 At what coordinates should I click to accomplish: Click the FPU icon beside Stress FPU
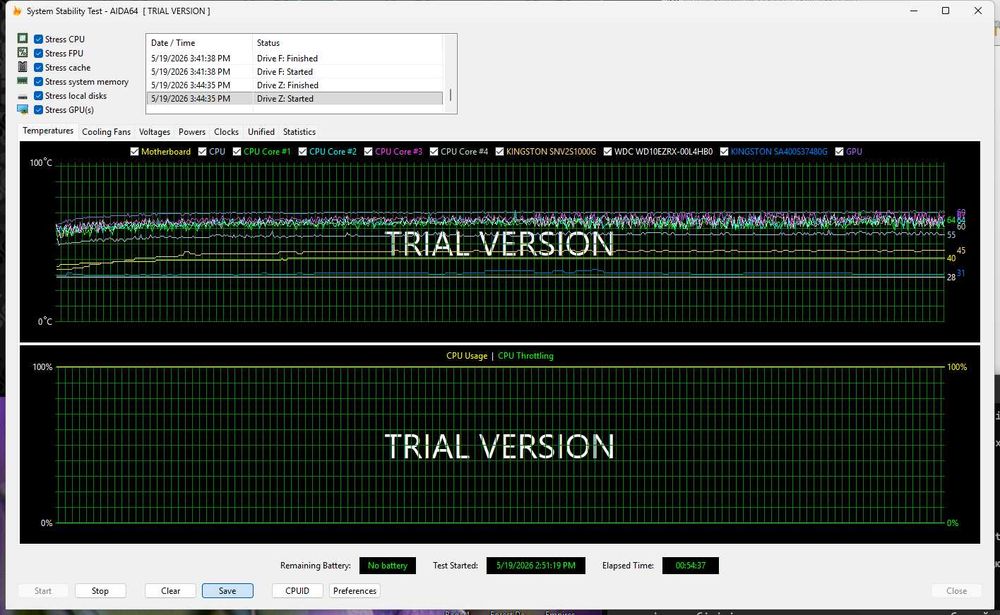(22, 53)
